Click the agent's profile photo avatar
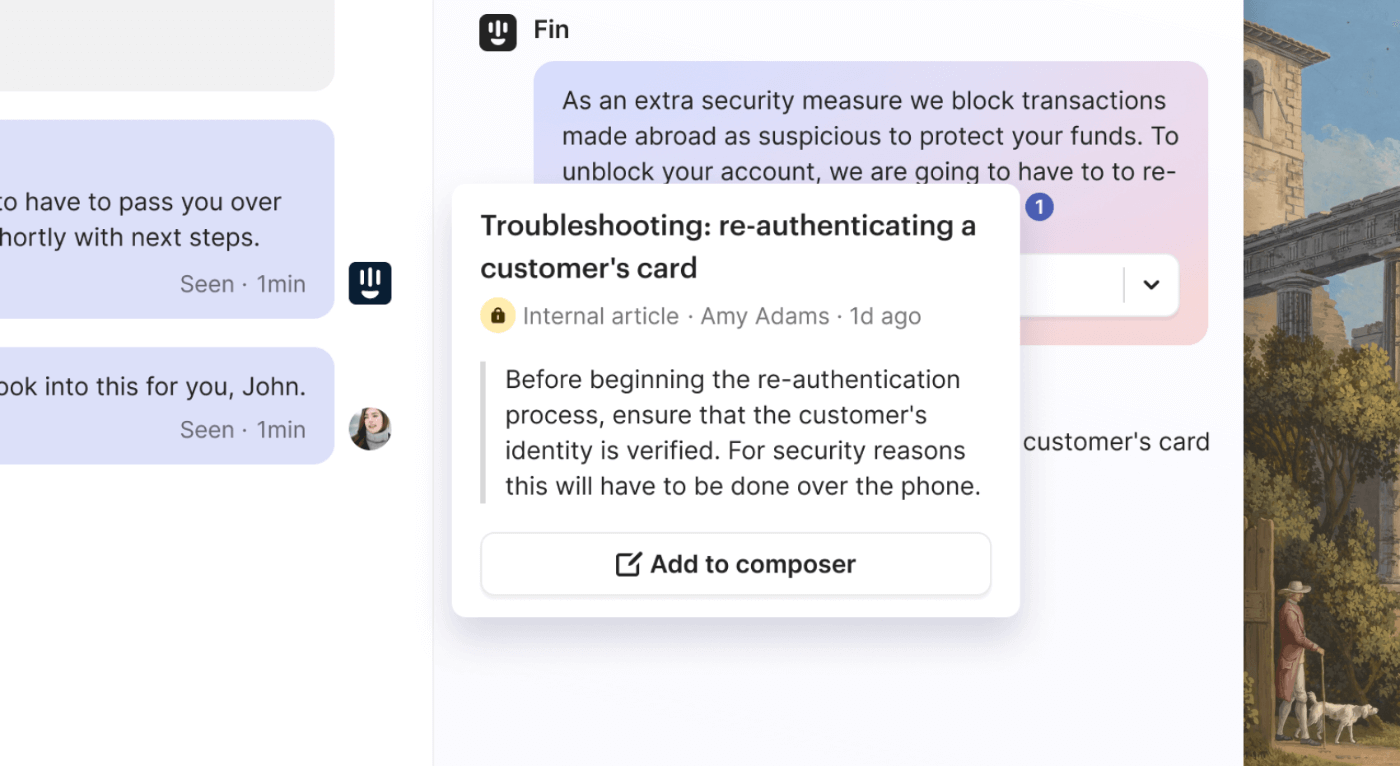 point(370,429)
